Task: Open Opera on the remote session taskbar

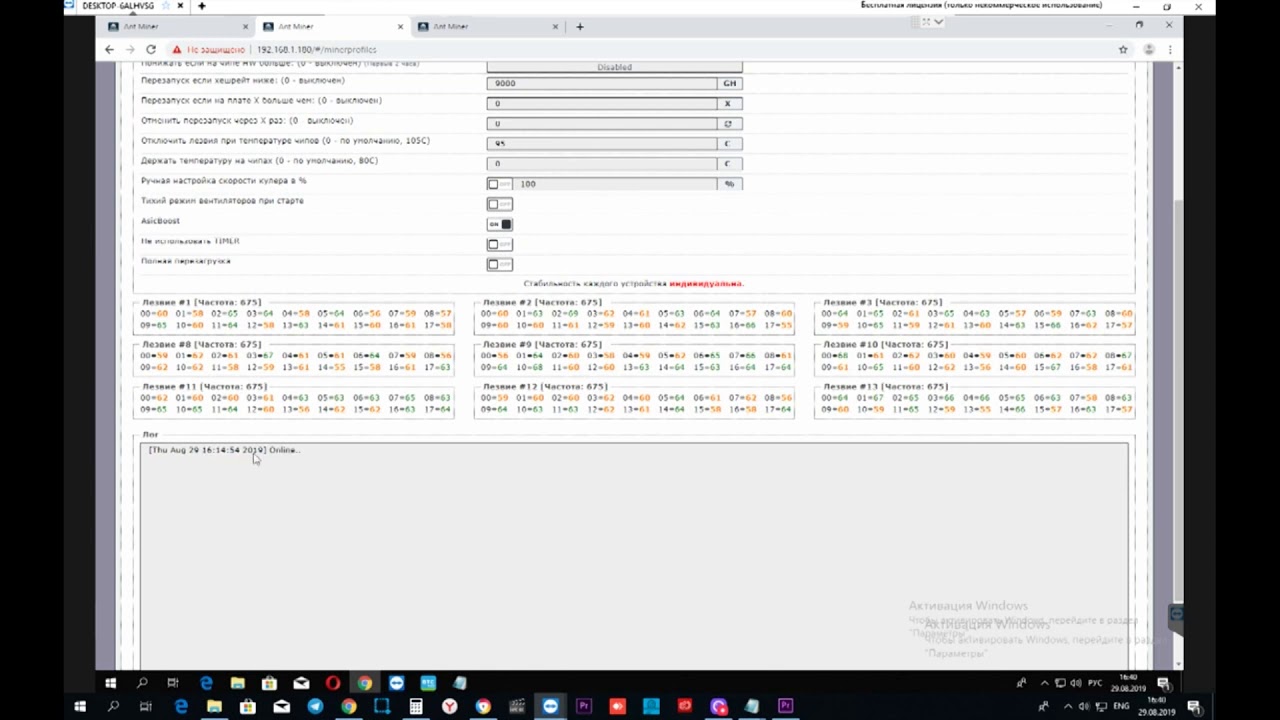Action: click(333, 683)
